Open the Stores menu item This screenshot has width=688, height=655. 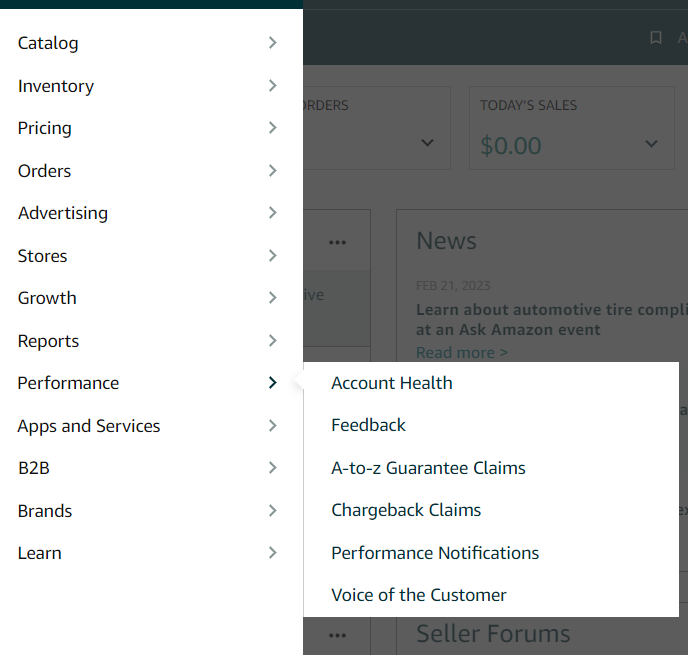(x=43, y=256)
